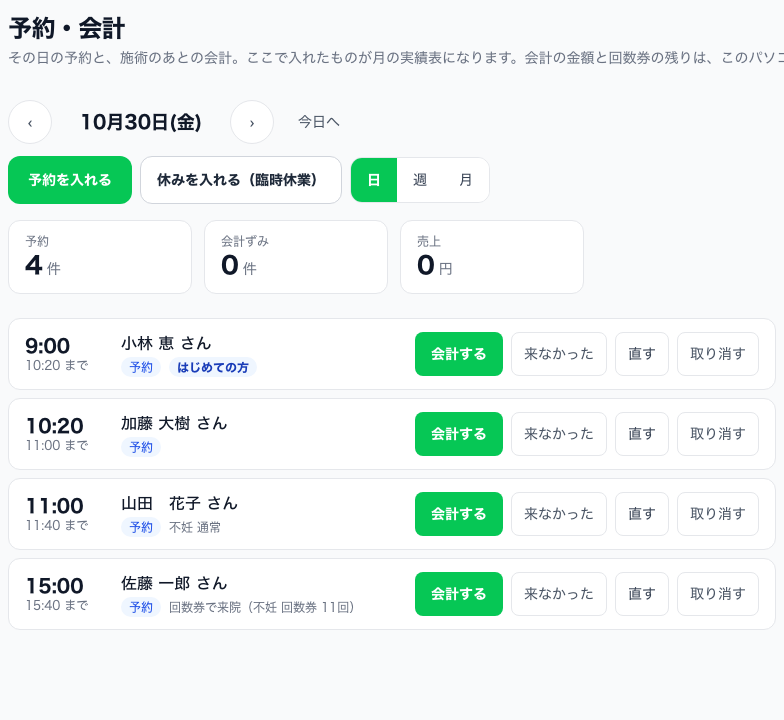784x720 pixels.
Task: Click 会計する for 加藤 大樹
Action: [x=459, y=434]
